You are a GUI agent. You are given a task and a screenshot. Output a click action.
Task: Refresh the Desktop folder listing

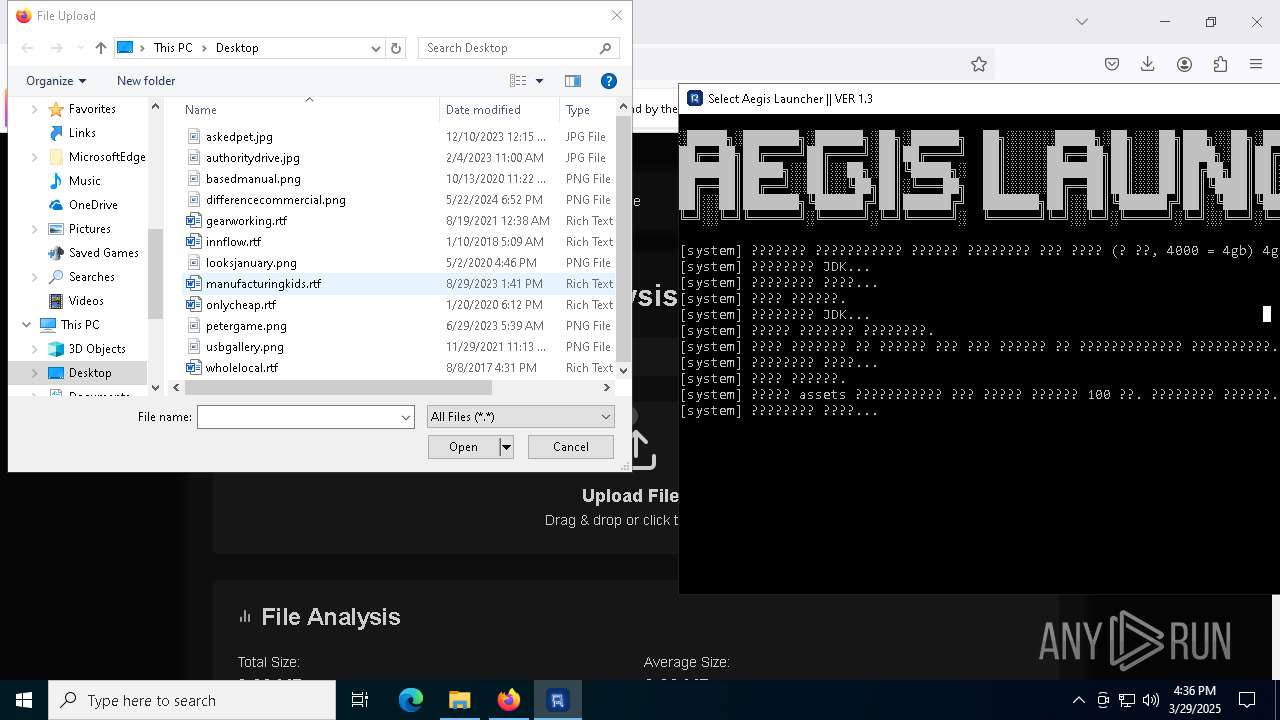click(396, 48)
